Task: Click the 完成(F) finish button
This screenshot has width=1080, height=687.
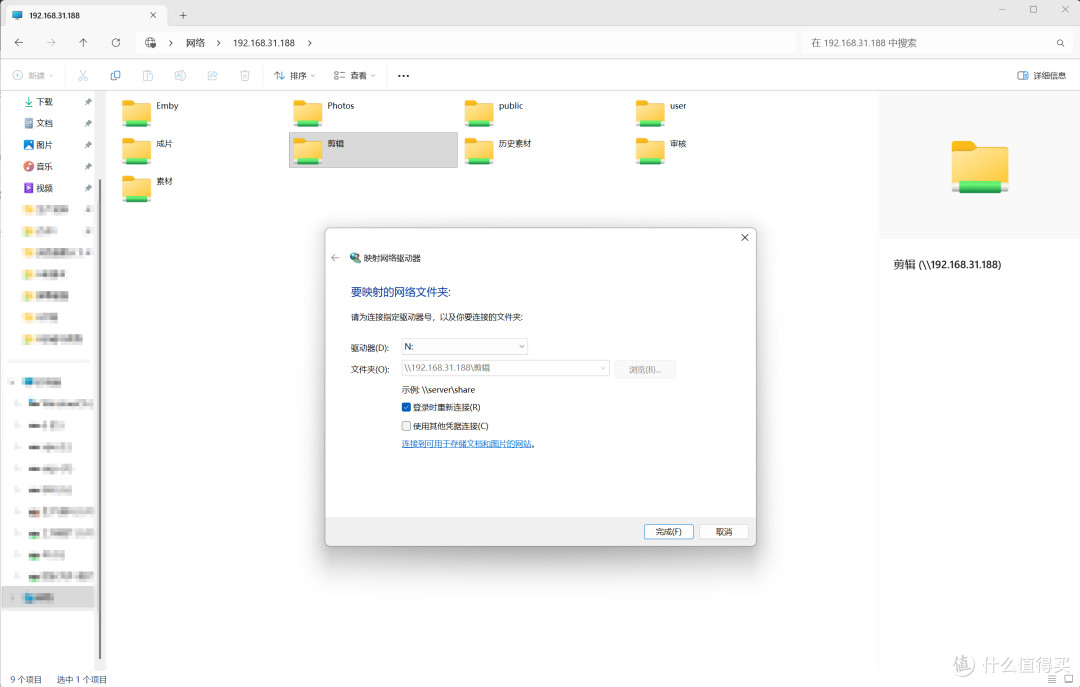Action: click(x=669, y=532)
